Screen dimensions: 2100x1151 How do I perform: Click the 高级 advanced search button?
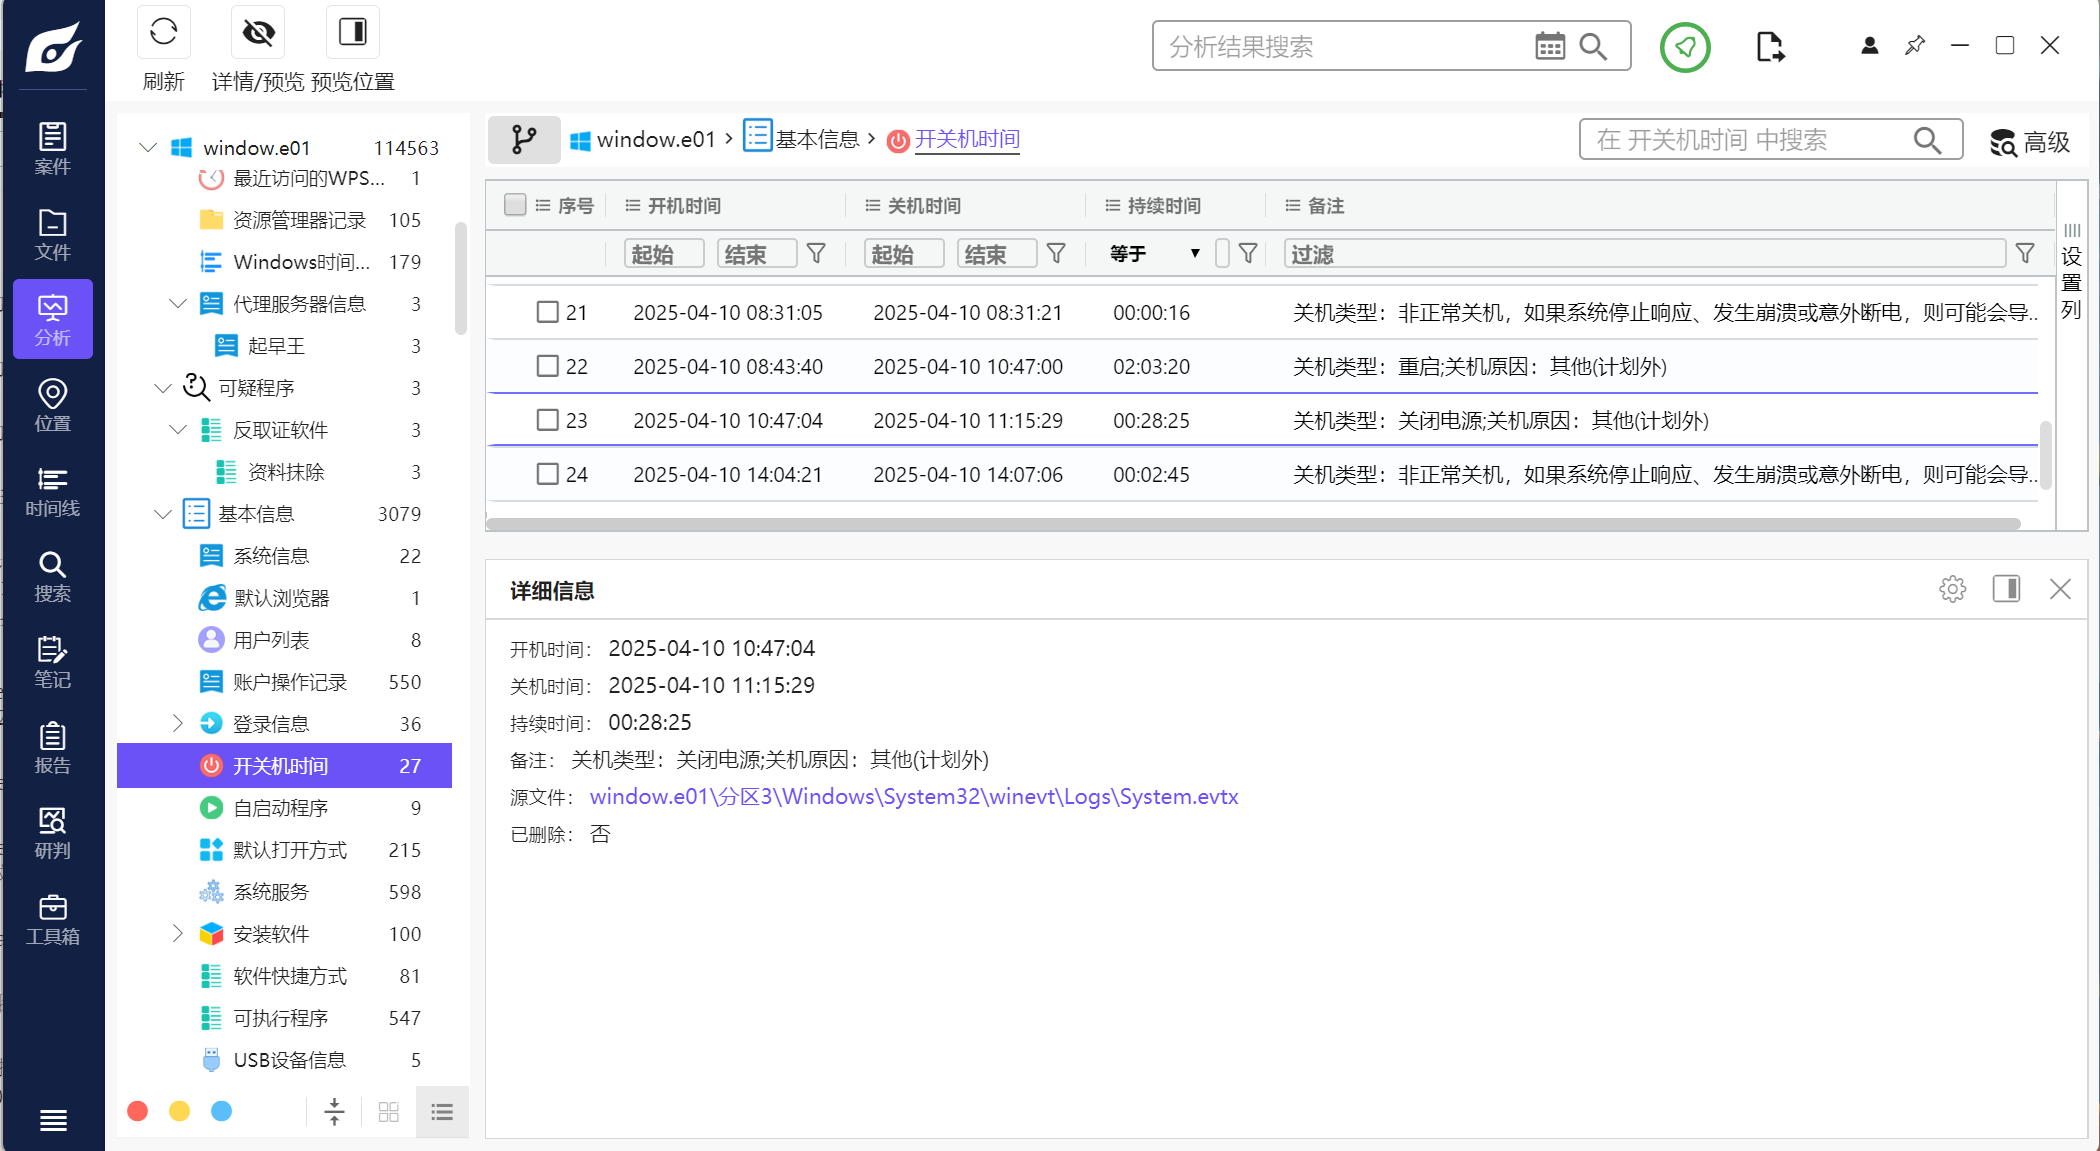(x=2030, y=142)
